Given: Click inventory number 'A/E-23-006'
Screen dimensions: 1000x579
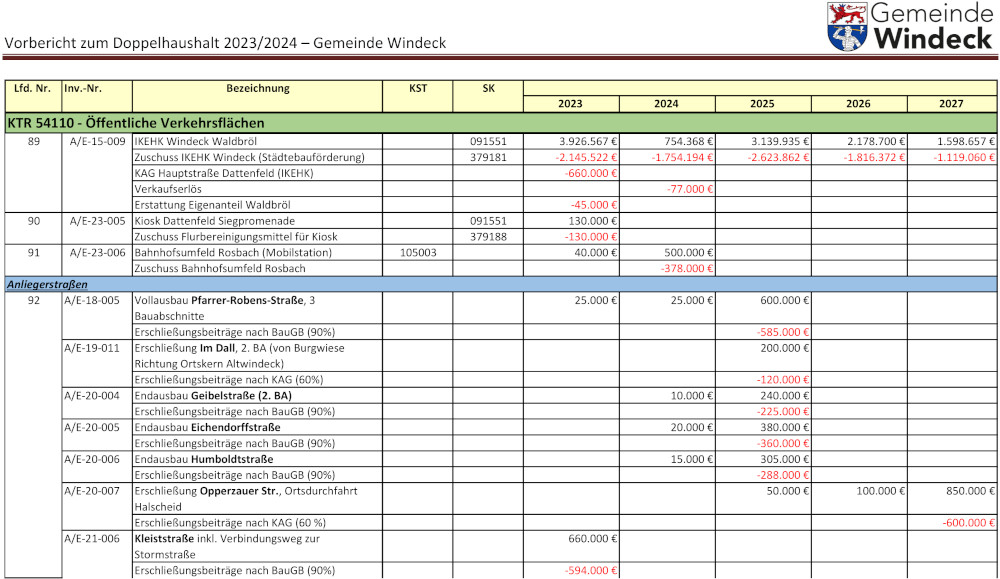Looking at the screenshot, I should [x=98, y=253].
